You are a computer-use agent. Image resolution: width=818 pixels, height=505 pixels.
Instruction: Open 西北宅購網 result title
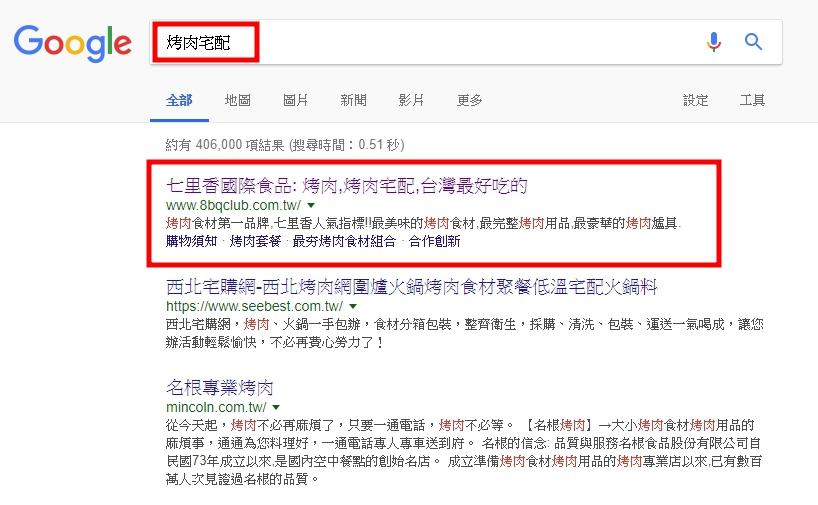click(x=412, y=287)
